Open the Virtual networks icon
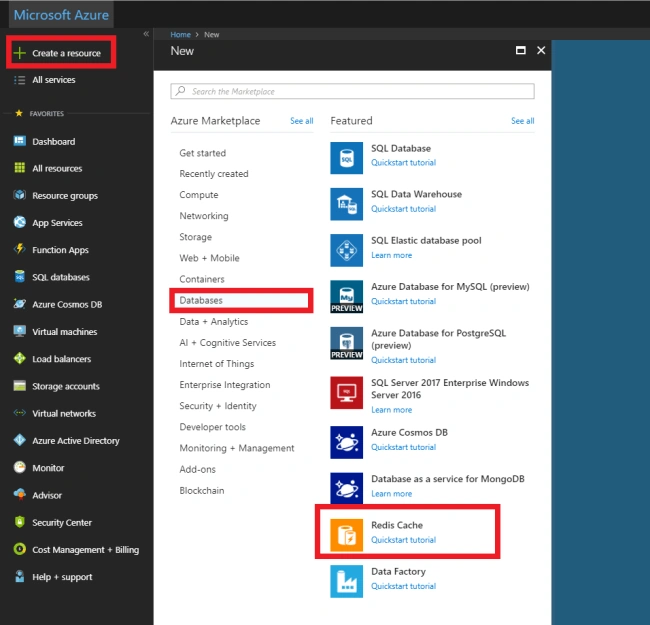The width and height of the screenshot is (650, 625). tap(19, 413)
